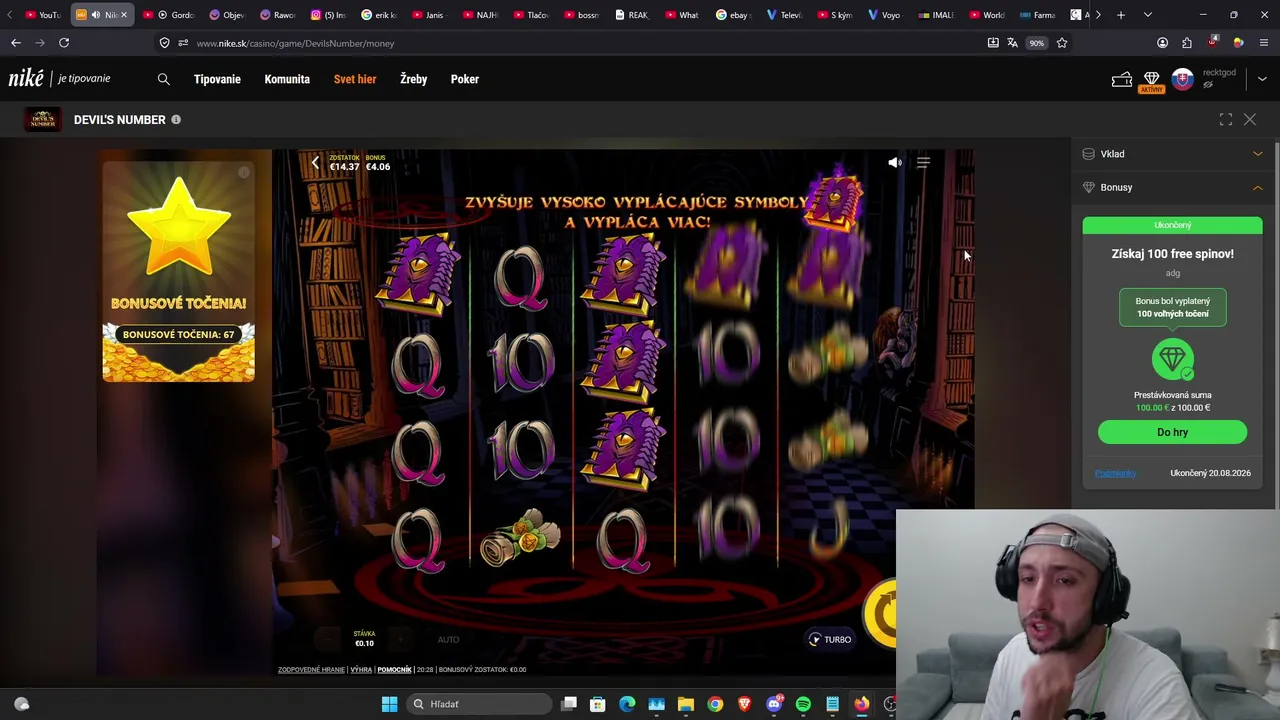This screenshot has width=1280, height=720.
Task: Enable Turbo spin mode
Action: (830, 640)
